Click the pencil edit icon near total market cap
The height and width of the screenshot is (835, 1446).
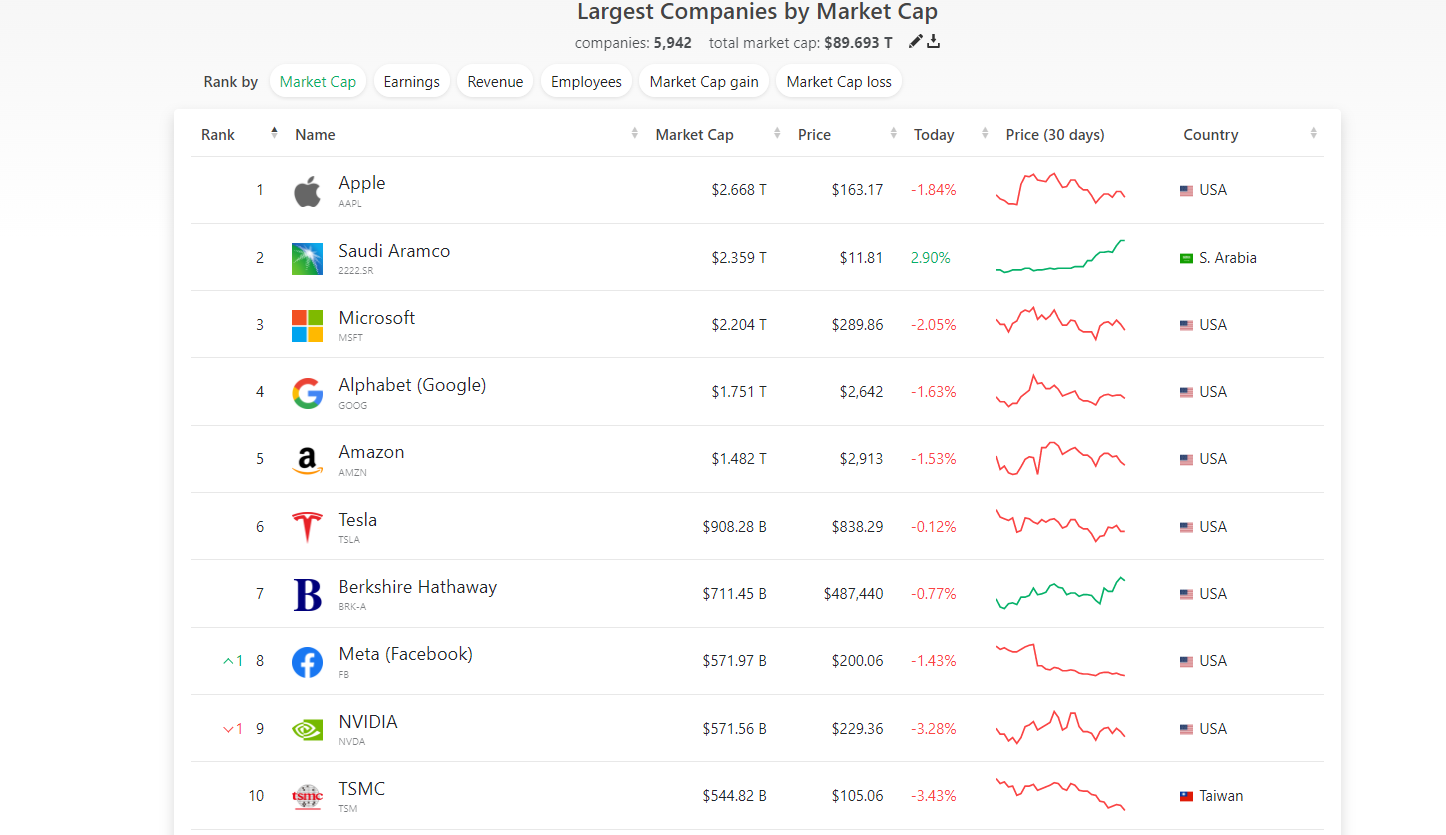click(x=915, y=41)
